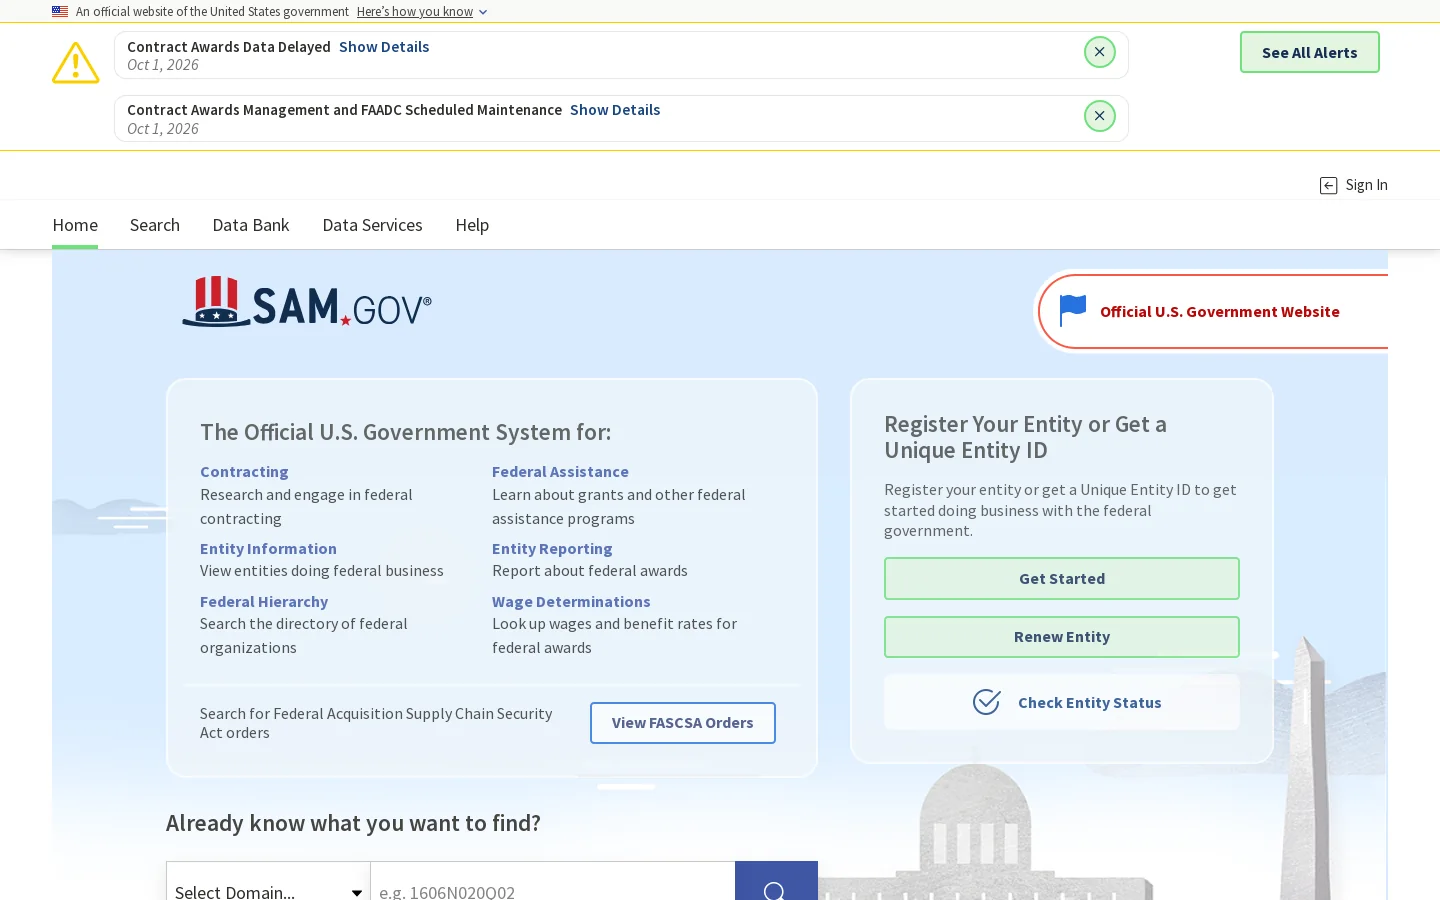The image size is (1440, 900).
Task: Click the Sign In arrow icon
Action: coord(1328,185)
